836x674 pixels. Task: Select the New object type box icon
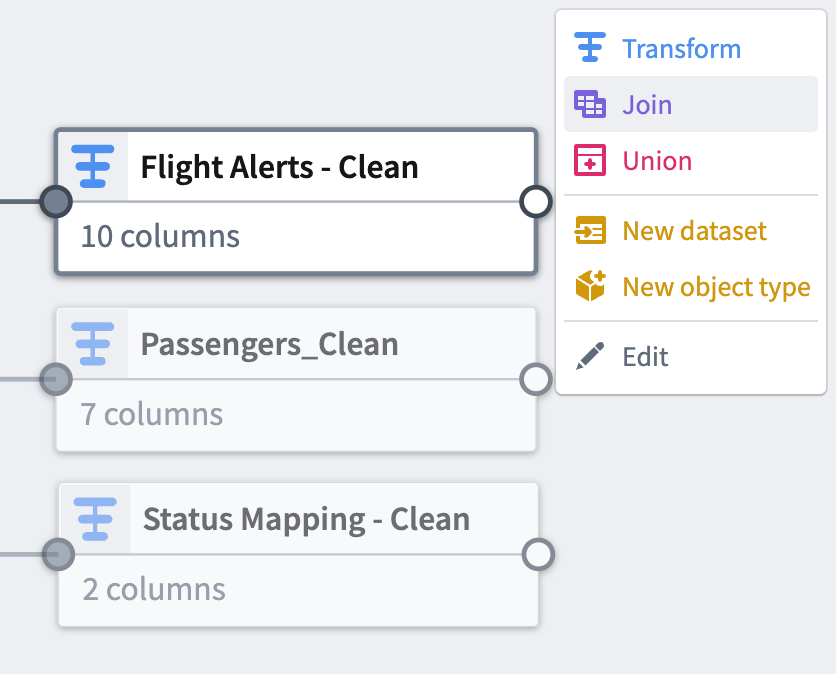pos(590,286)
